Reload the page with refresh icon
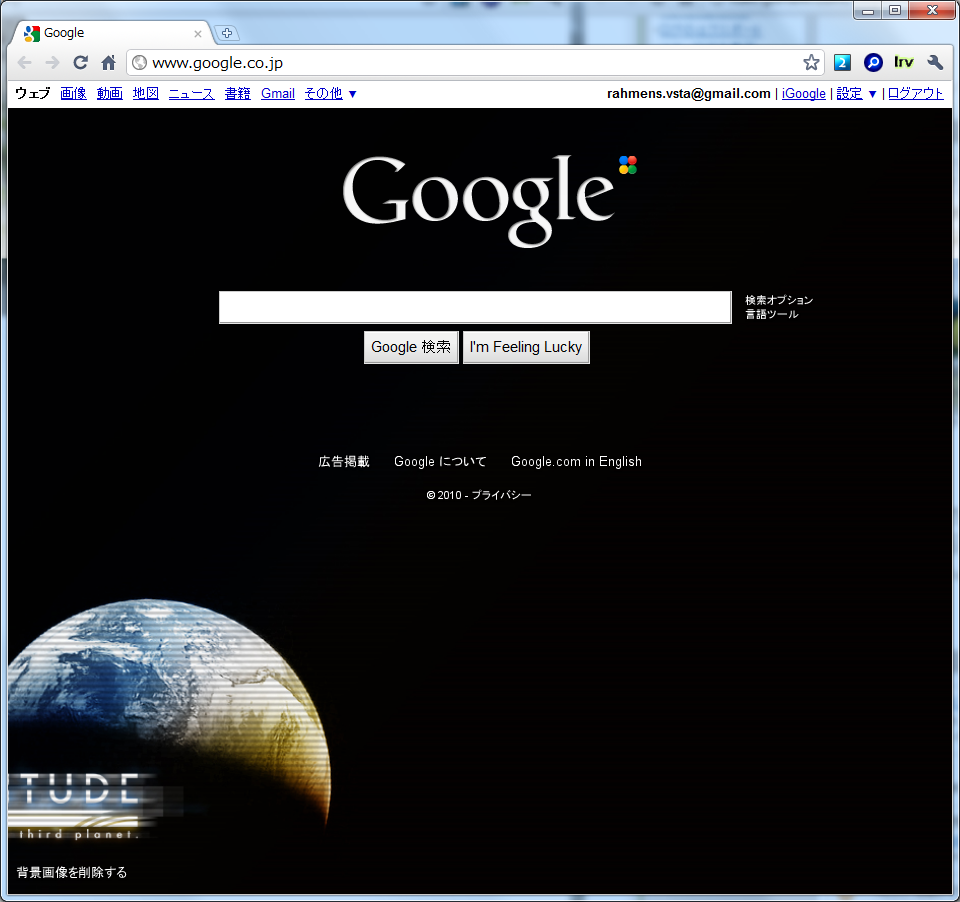Screen dimensions: 960x902 (81, 62)
